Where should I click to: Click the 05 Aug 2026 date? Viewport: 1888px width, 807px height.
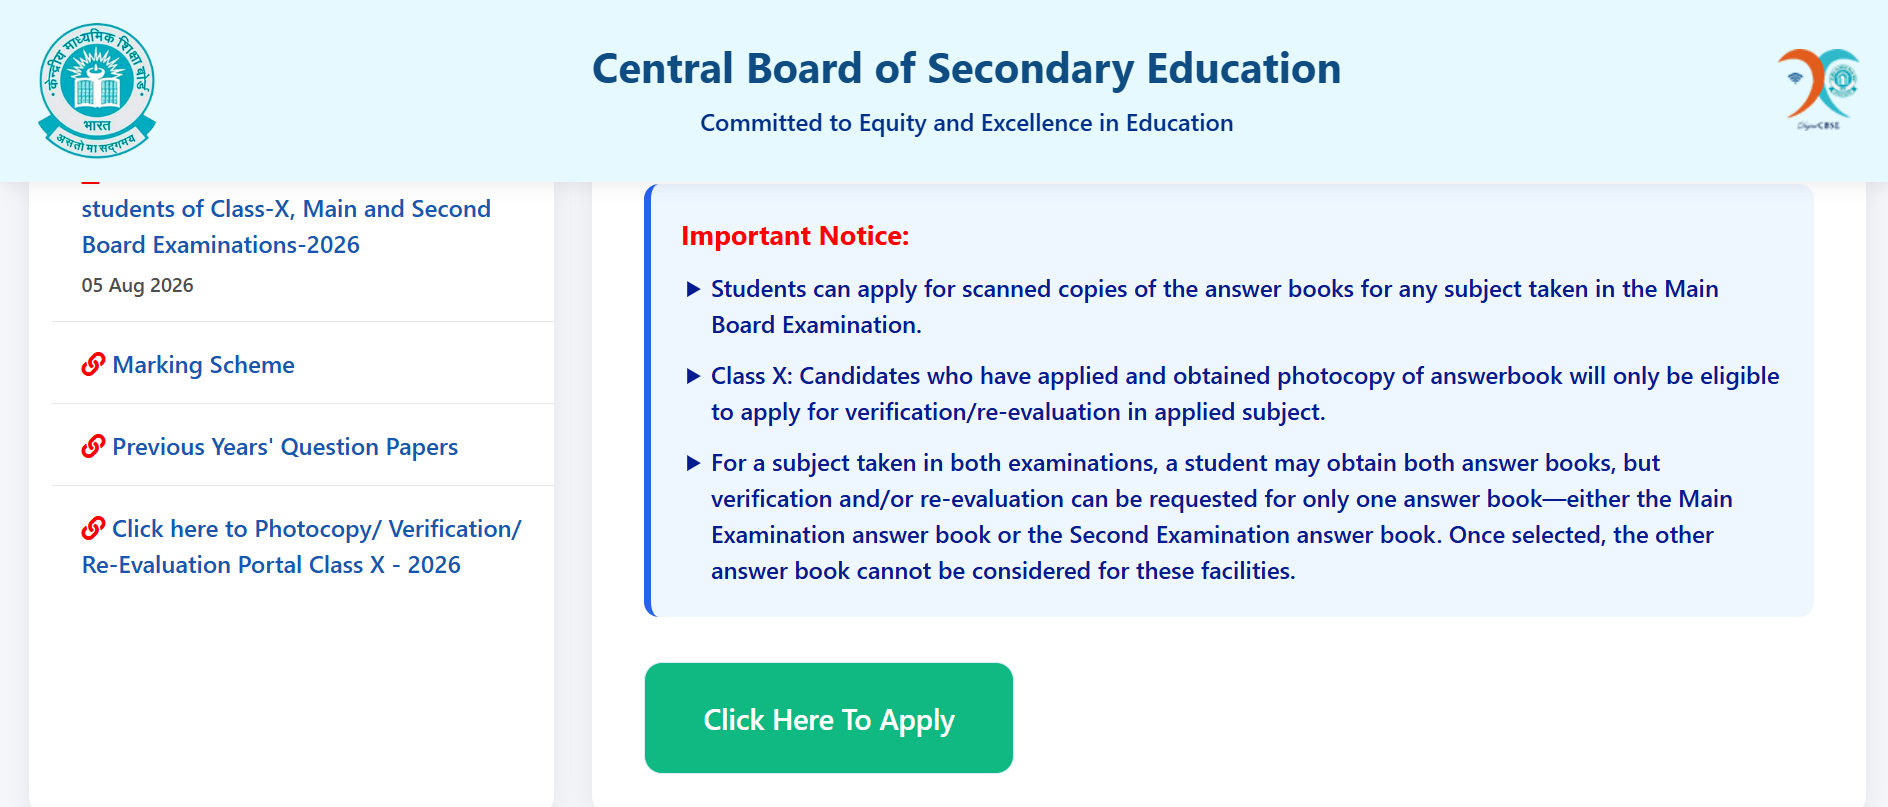click(137, 286)
